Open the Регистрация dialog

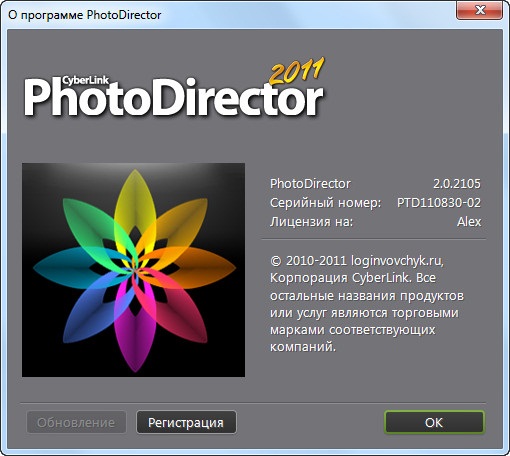tap(186, 422)
